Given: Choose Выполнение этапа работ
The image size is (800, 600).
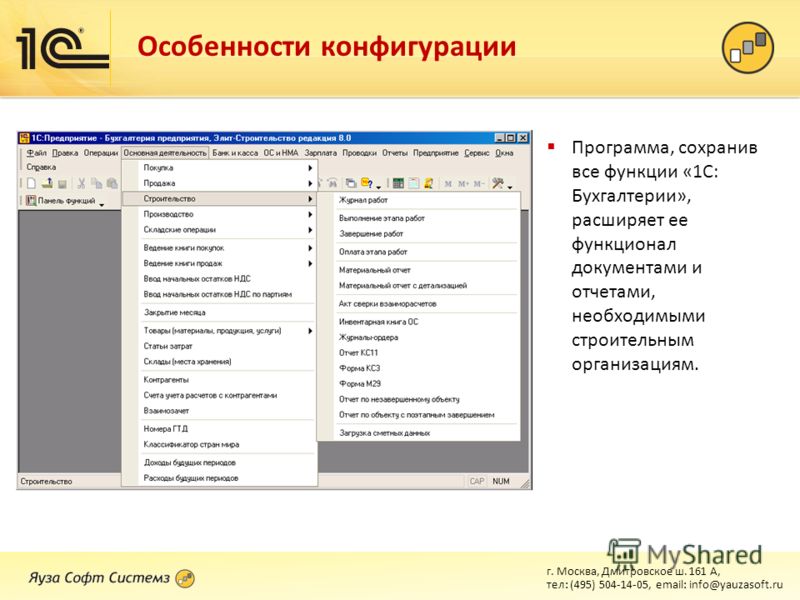Looking at the screenshot, I should coord(382,218).
